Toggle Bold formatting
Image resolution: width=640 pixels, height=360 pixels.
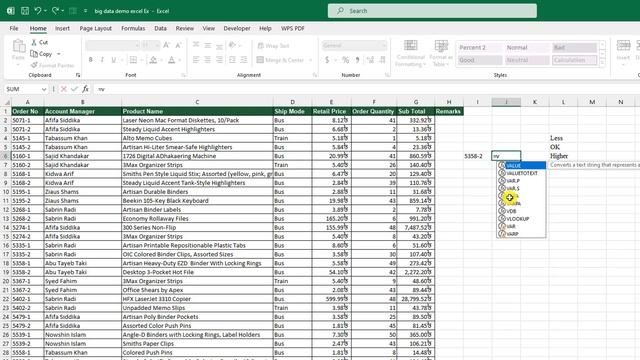pos(90,60)
